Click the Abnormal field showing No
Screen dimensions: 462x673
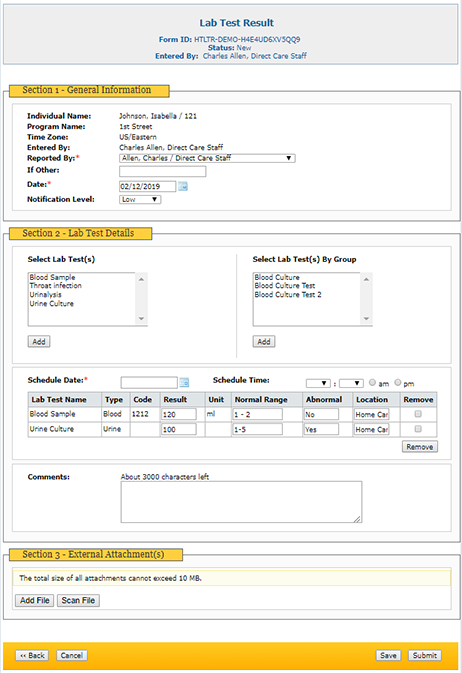pos(321,414)
